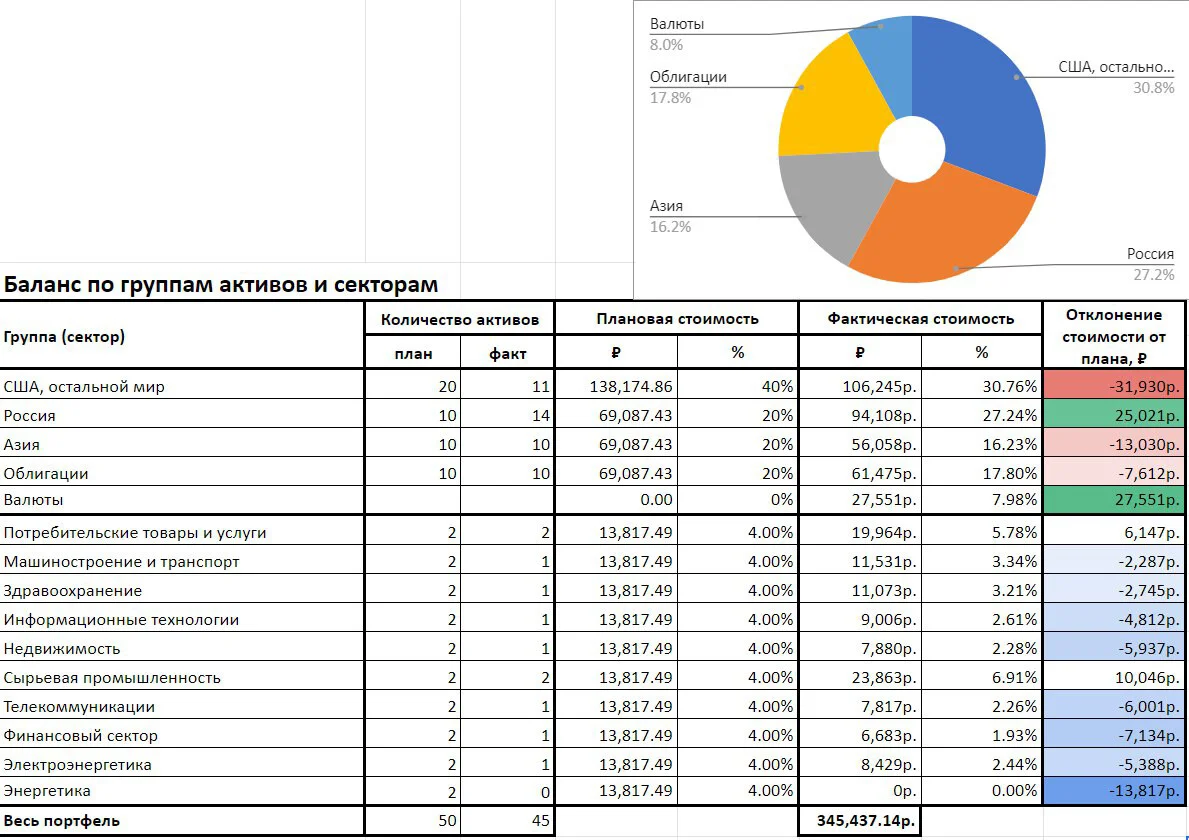Image resolution: width=1189 pixels, height=840 pixels.
Task: Click the Россия 27.2% chart label
Action: click(1150, 264)
